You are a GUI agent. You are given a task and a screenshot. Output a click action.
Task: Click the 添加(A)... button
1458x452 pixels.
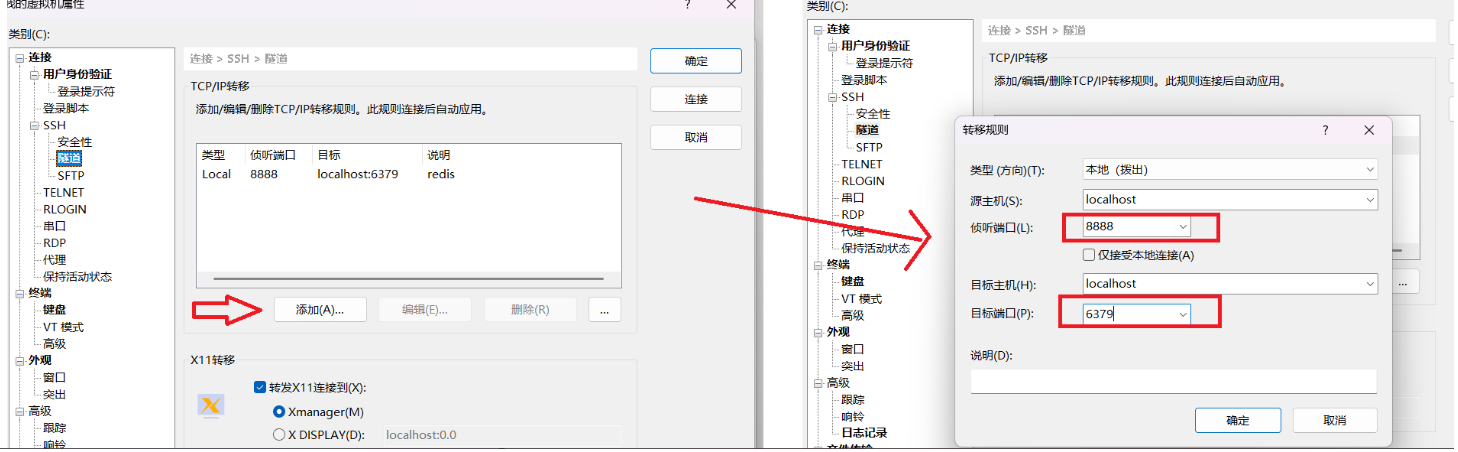pyautogui.click(x=320, y=310)
